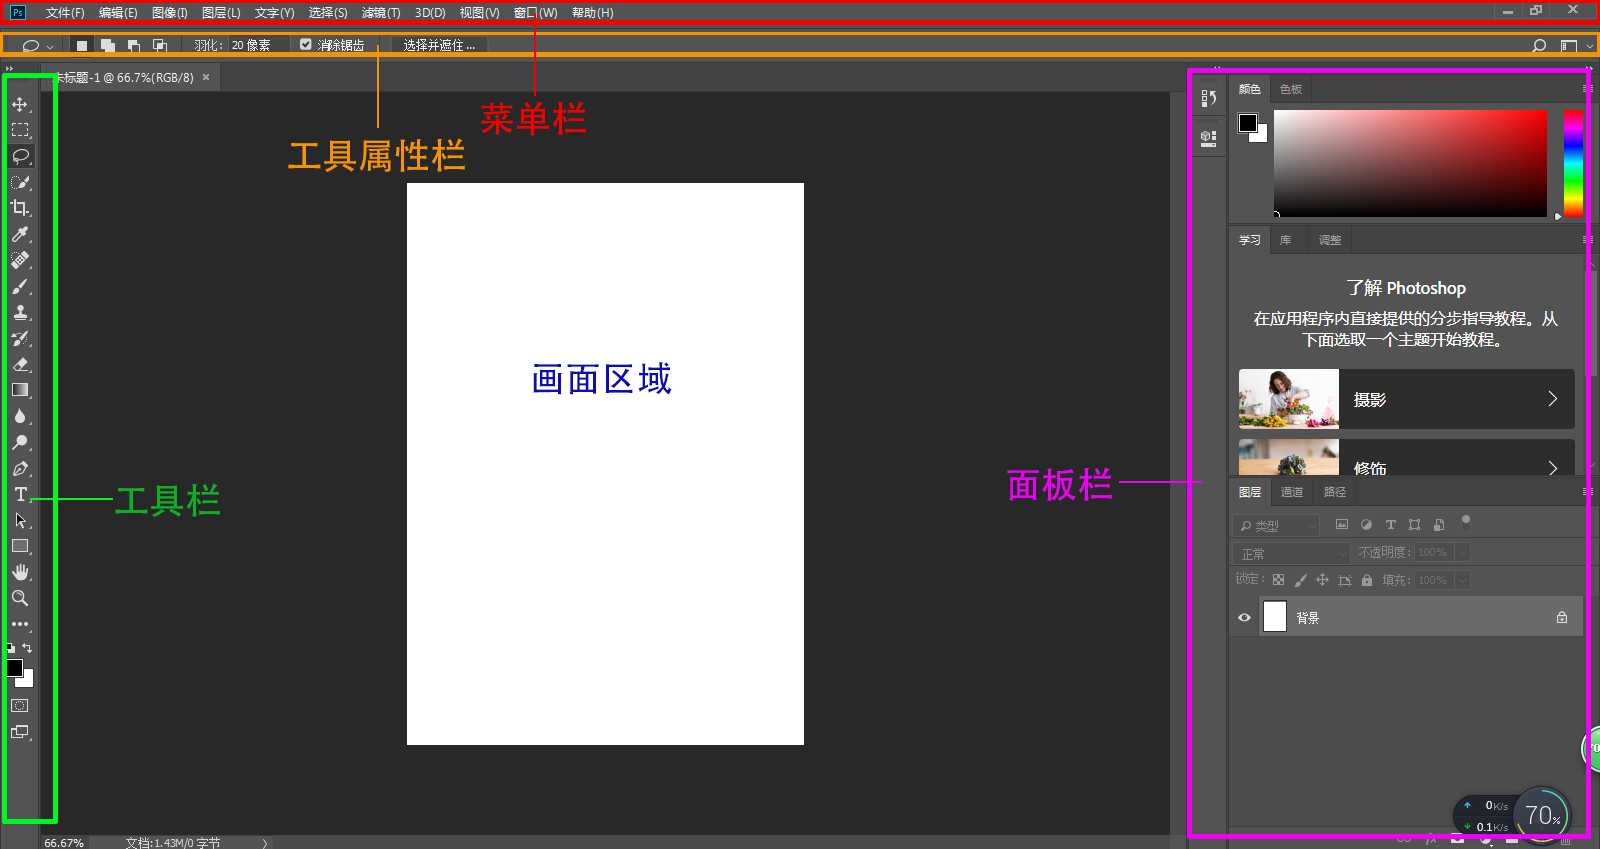Switch to the 色板 tab
The height and width of the screenshot is (849, 1600).
pos(1291,89)
